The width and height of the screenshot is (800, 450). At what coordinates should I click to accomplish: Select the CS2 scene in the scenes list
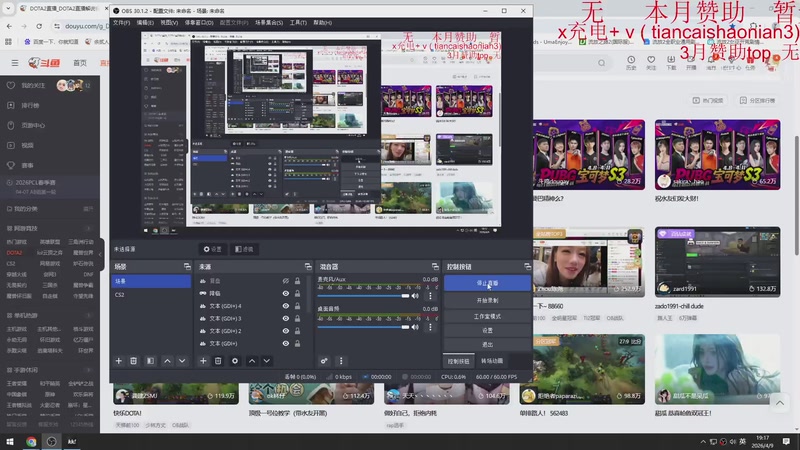click(151, 295)
